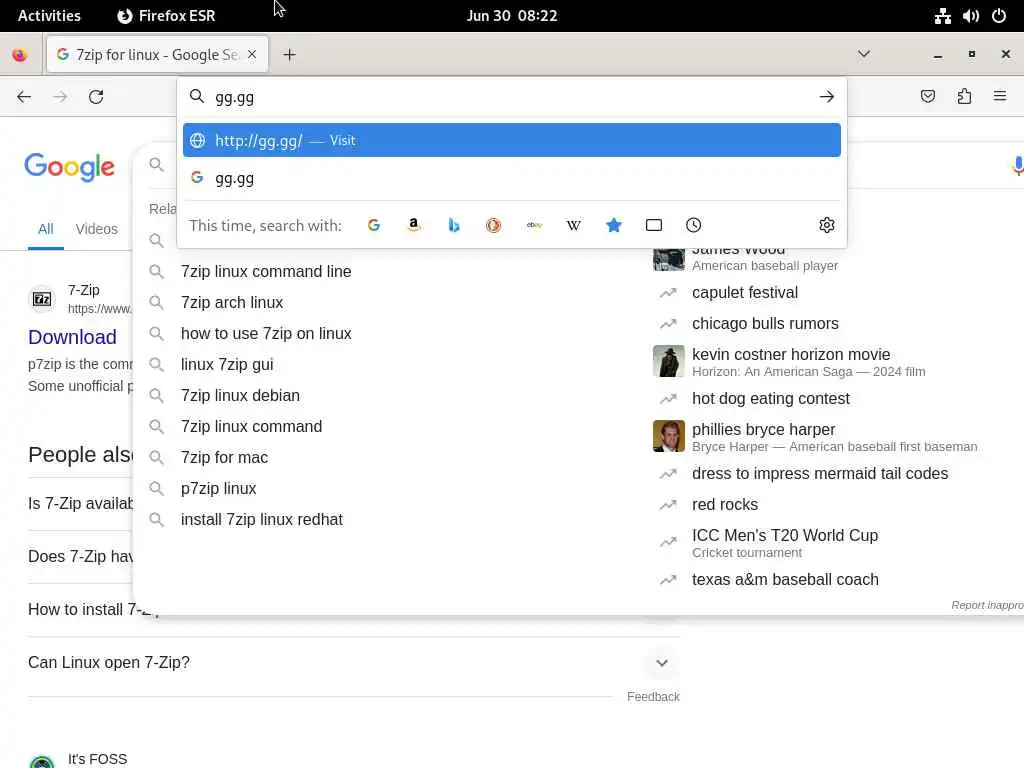Pick suggestion linux 7zip gui
The height and width of the screenshot is (768, 1024).
227,364
